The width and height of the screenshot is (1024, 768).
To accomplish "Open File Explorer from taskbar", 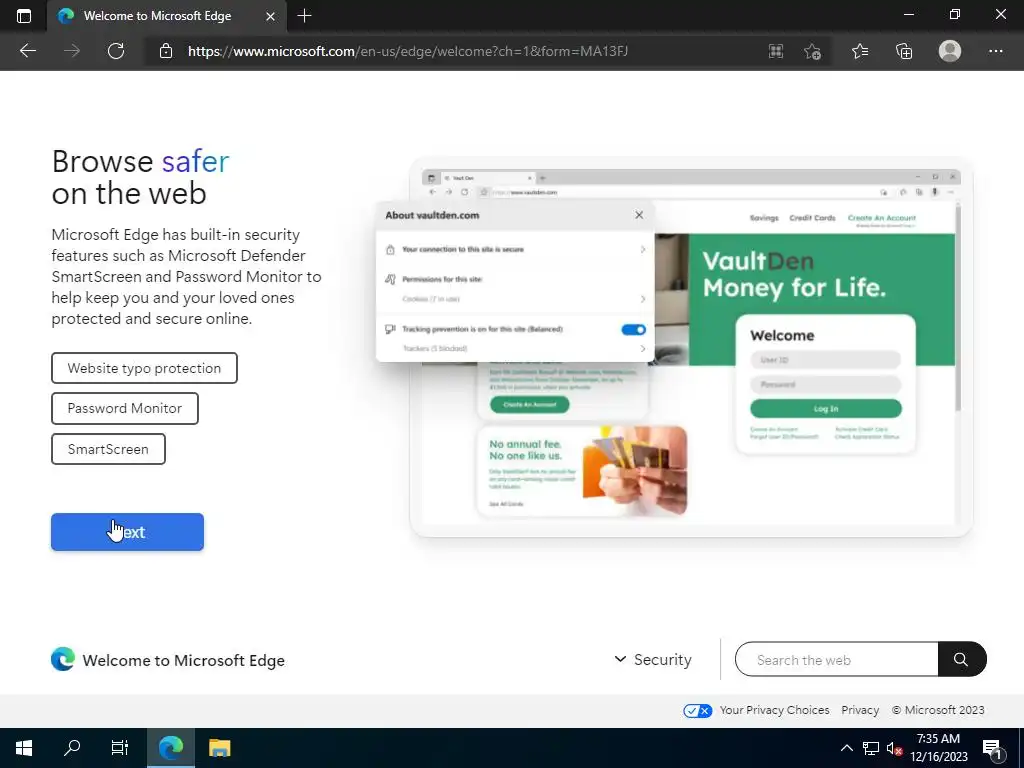I will pyautogui.click(x=219, y=748).
